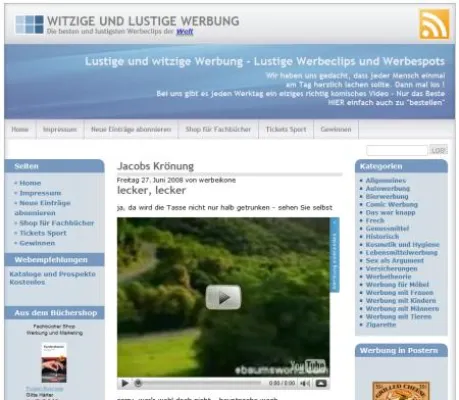459x400 pixels.
Task: Open the Jacobs Krönung post title
Action: (x=155, y=166)
